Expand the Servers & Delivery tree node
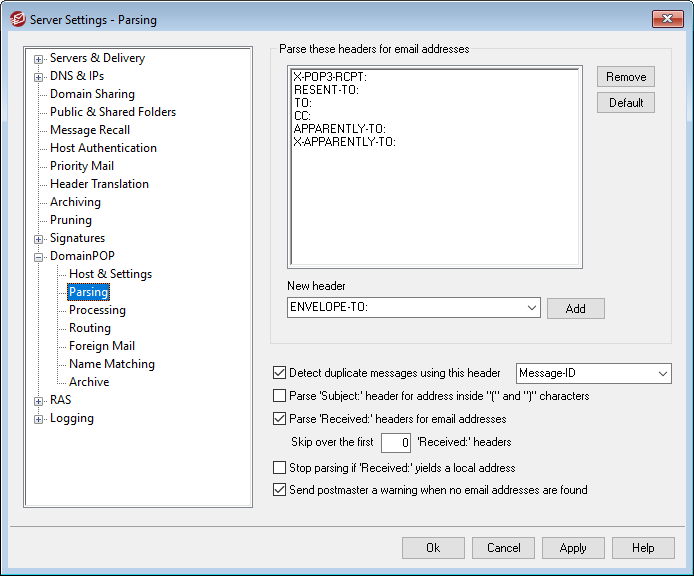The image size is (694, 576). pos(39,58)
